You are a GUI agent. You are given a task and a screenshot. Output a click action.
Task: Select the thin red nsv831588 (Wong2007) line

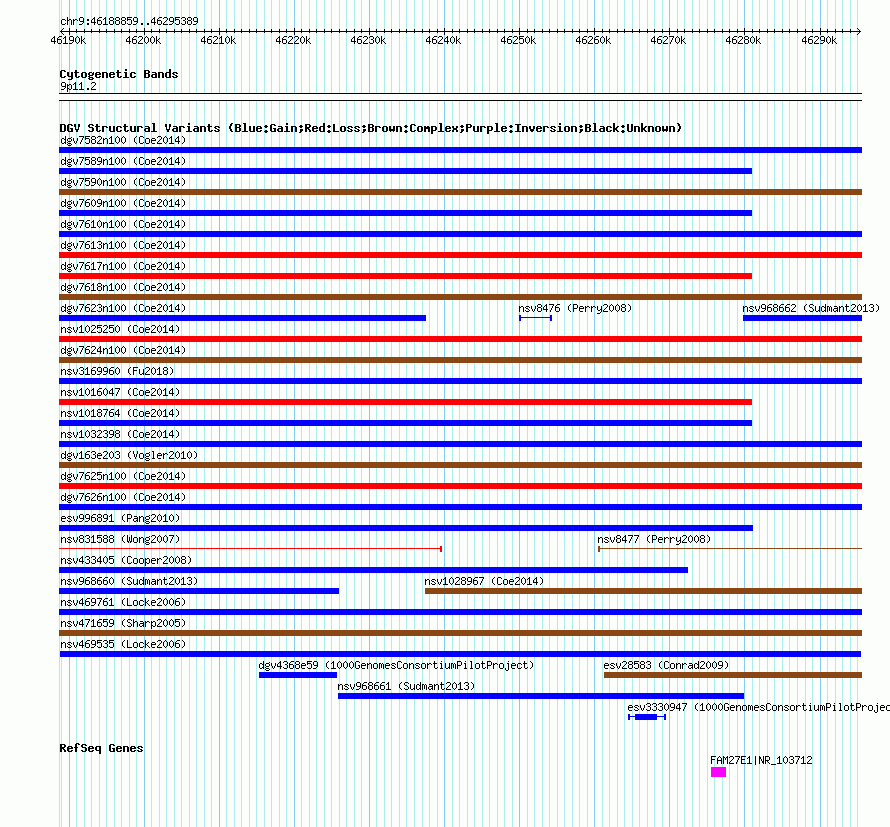[x=251, y=549]
